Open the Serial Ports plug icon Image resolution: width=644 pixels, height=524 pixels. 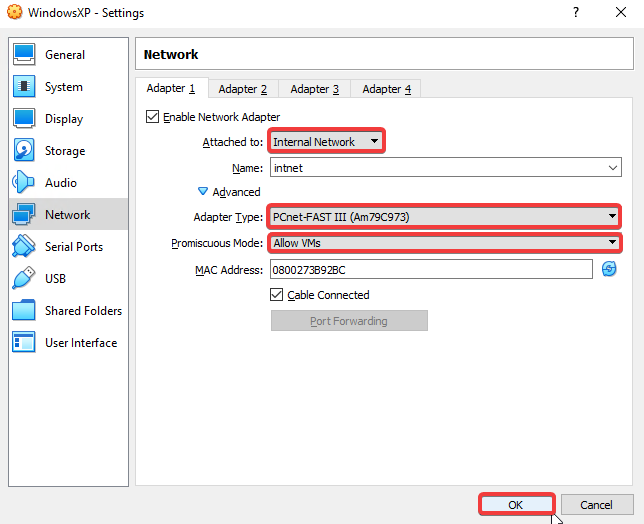24,246
